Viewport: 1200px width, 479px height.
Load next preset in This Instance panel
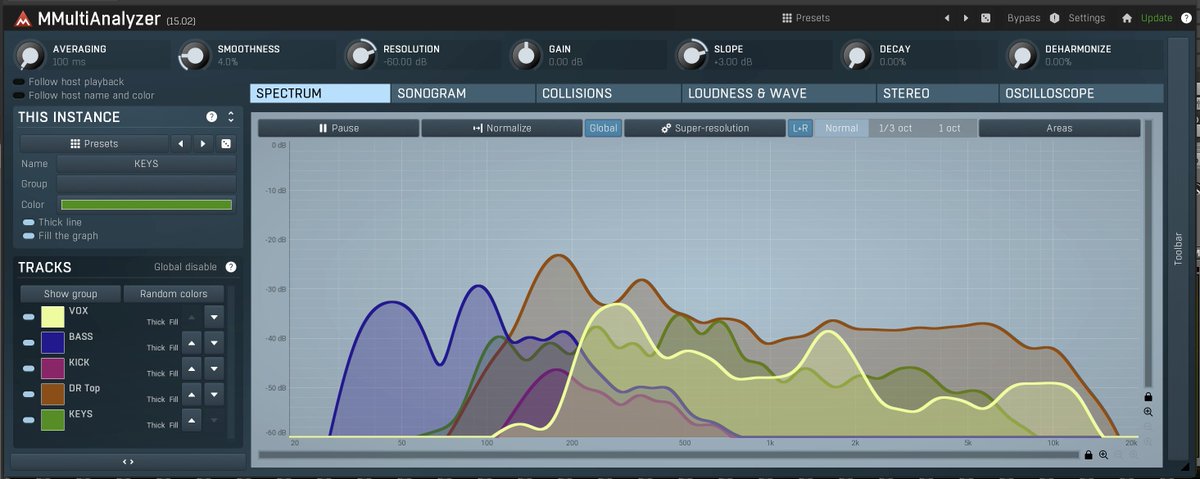click(203, 143)
